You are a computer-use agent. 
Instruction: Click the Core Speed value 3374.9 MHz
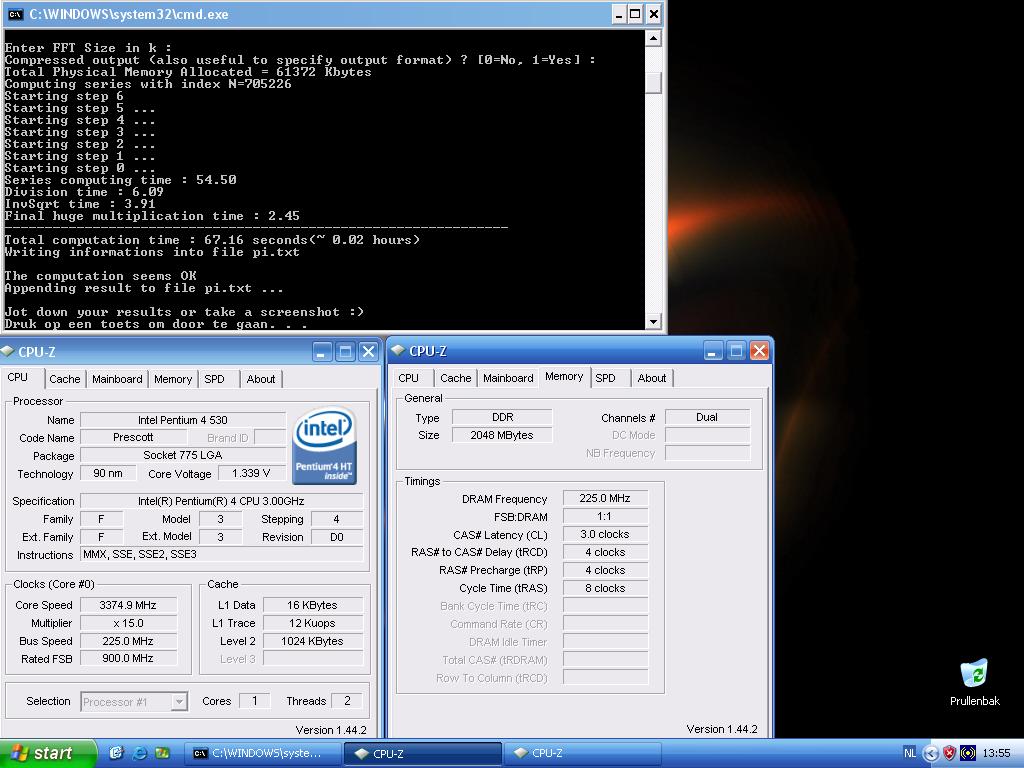click(x=128, y=605)
